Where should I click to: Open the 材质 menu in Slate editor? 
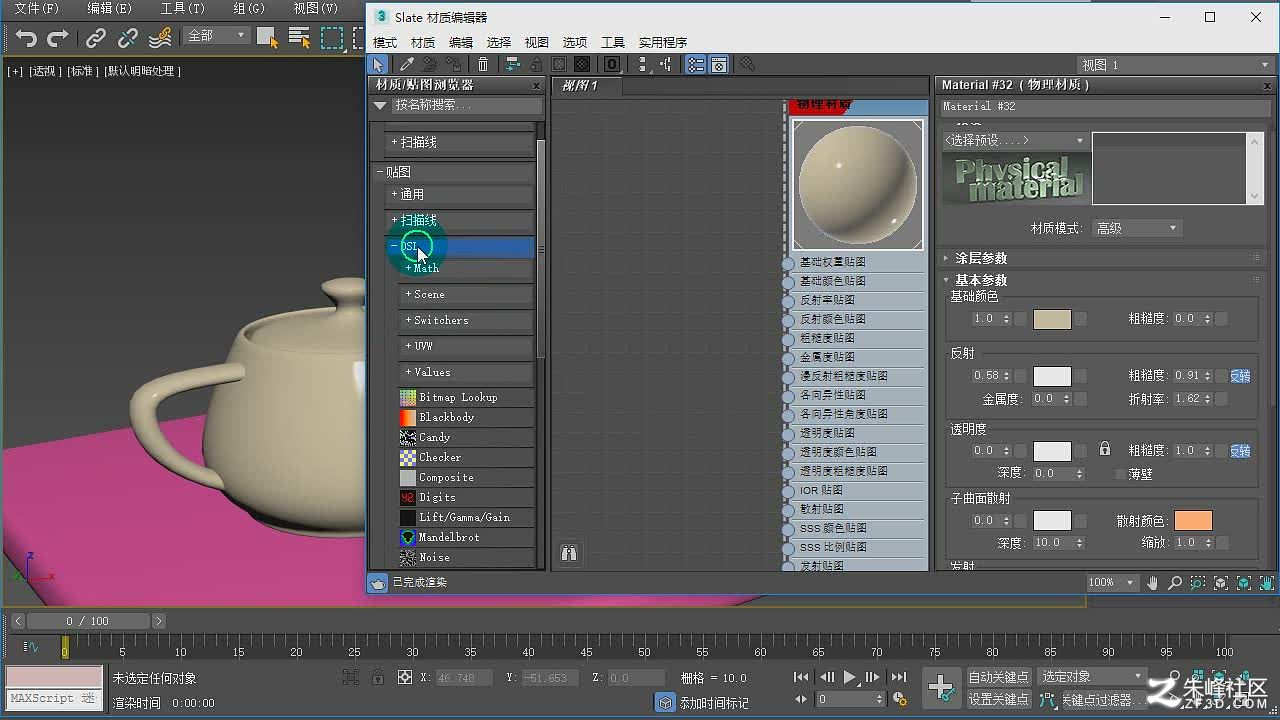(x=423, y=42)
